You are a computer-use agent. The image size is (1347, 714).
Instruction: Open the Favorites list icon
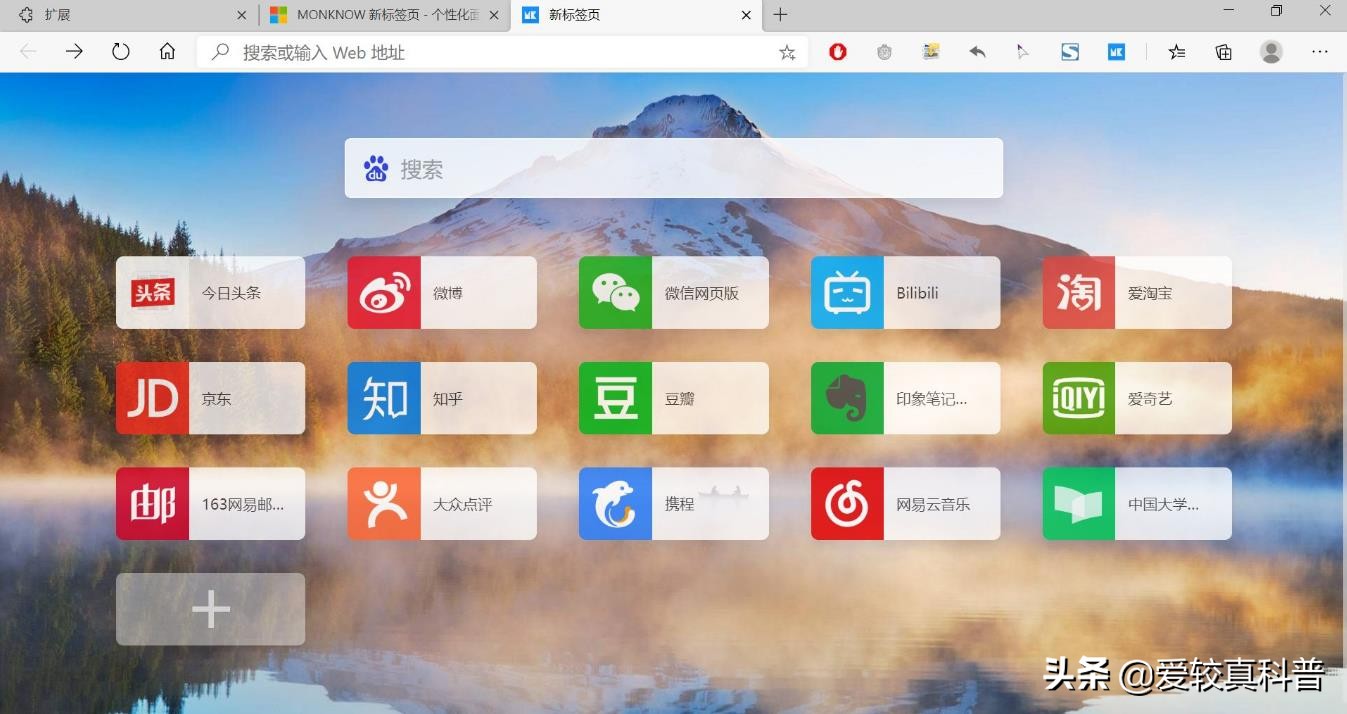click(1177, 51)
